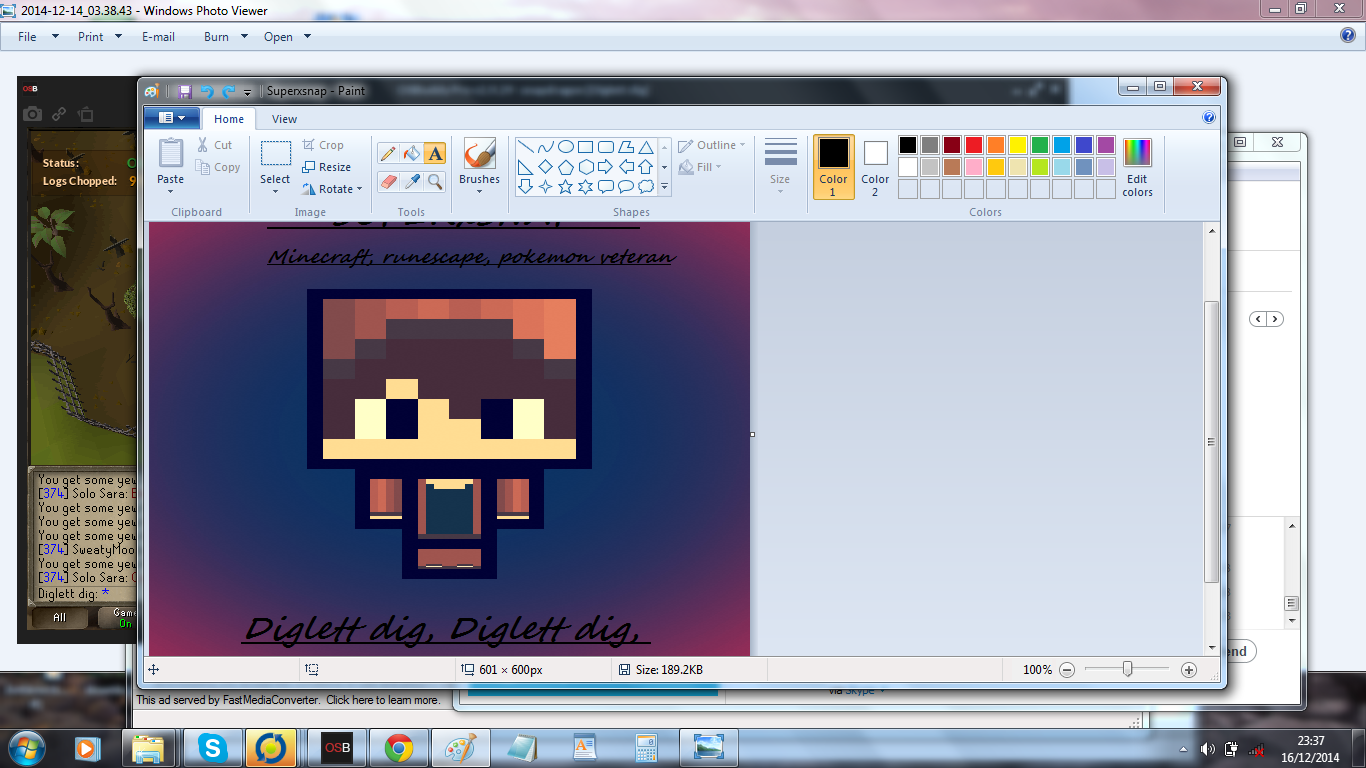
Task: Click the Paint canvas vertical scrollbar
Action: 1212,441
